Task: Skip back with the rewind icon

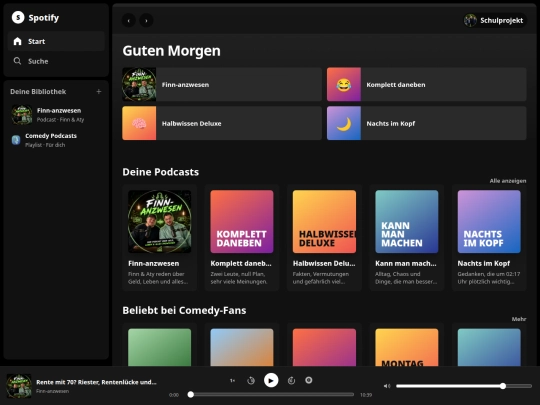Action: point(251,380)
